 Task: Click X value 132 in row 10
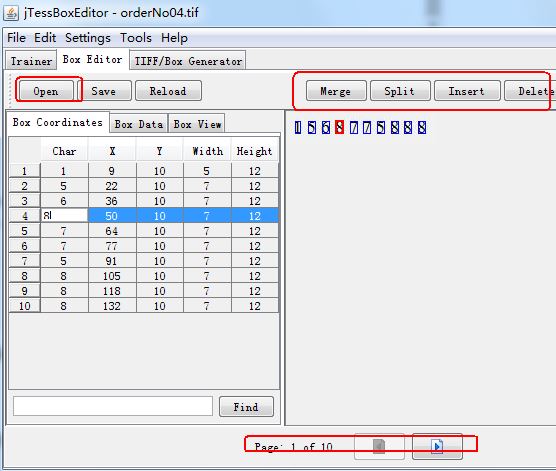click(x=112, y=305)
